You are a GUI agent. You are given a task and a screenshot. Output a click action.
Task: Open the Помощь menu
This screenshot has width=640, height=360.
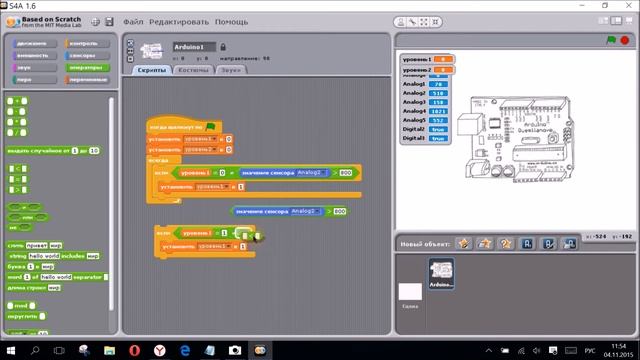231,22
